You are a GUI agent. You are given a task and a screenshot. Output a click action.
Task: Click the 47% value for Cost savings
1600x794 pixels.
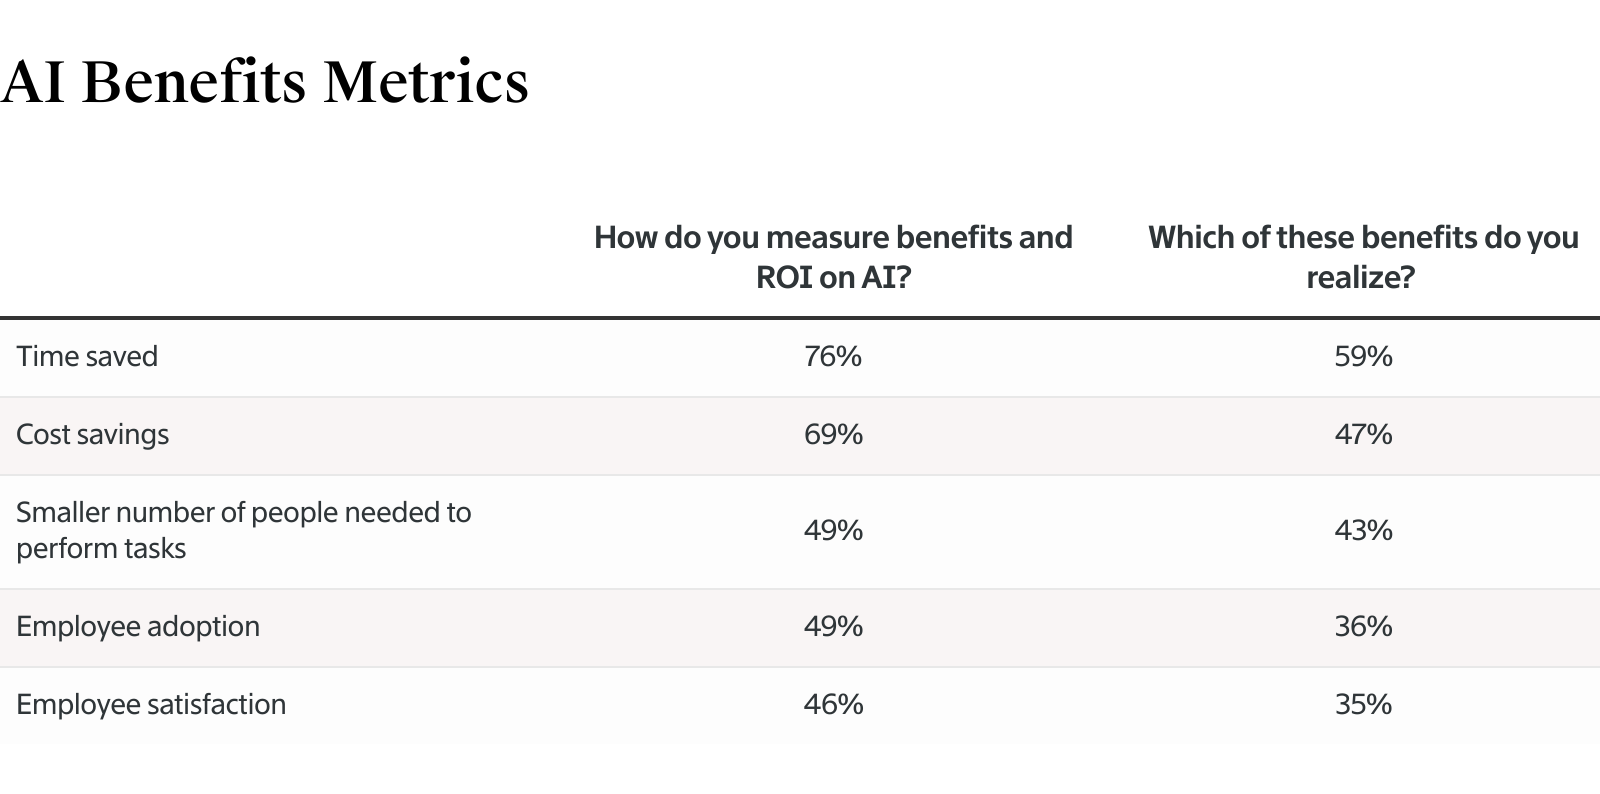pyautogui.click(x=1363, y=435)
